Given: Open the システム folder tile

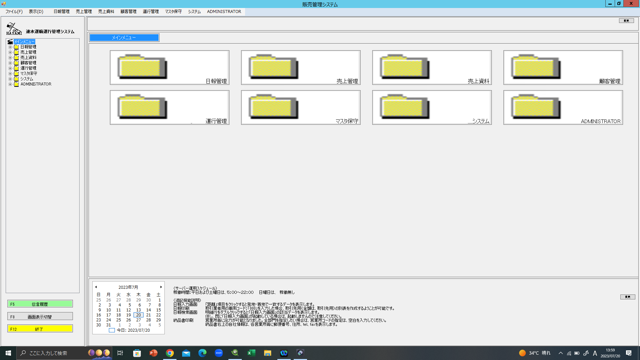Looking at the screenshot, I should point(432,108).
